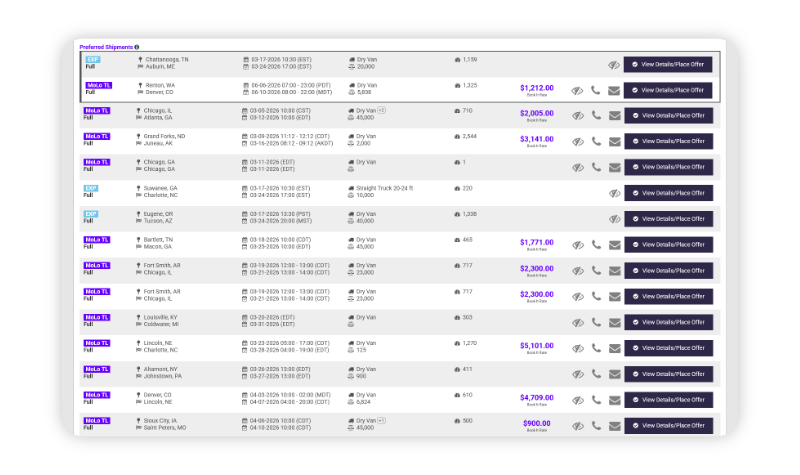This screenshot has width=800, height=475.
Task: Select the EXP badge on Chattanooga, TN row
Action: click(x=93, y=59)
